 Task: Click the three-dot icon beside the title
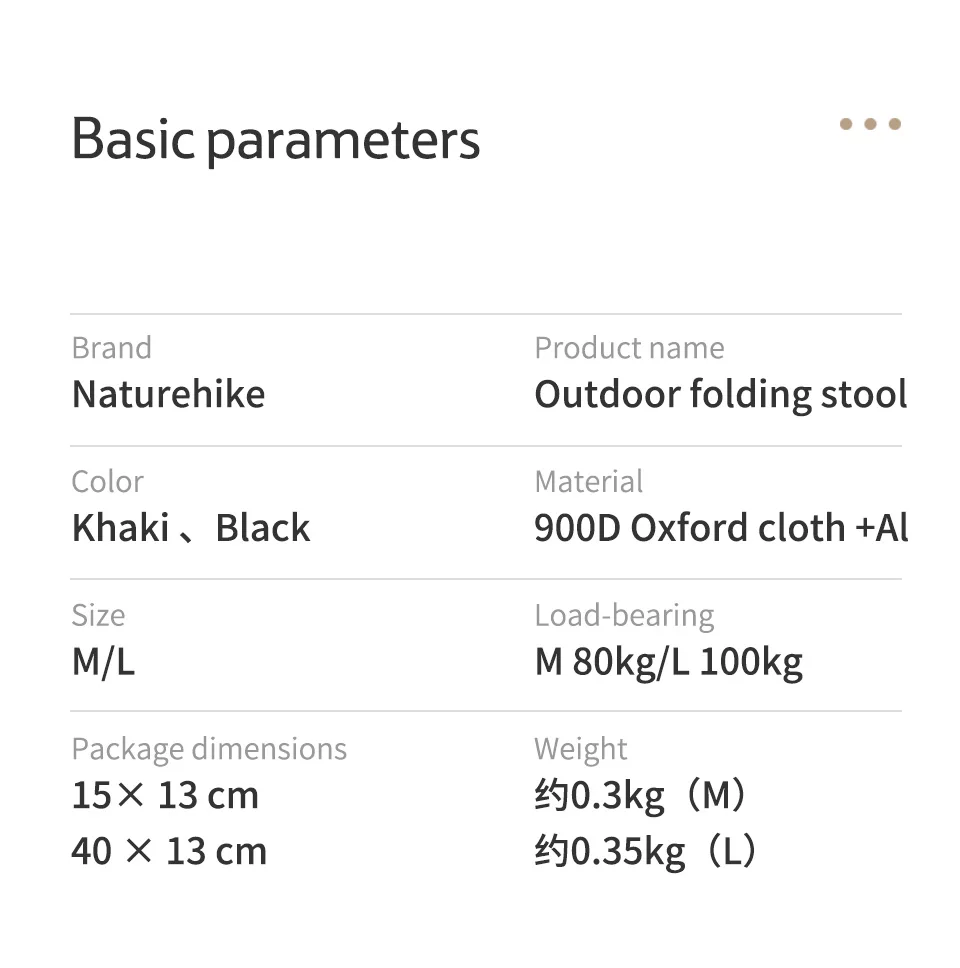(x=870, y=124)
